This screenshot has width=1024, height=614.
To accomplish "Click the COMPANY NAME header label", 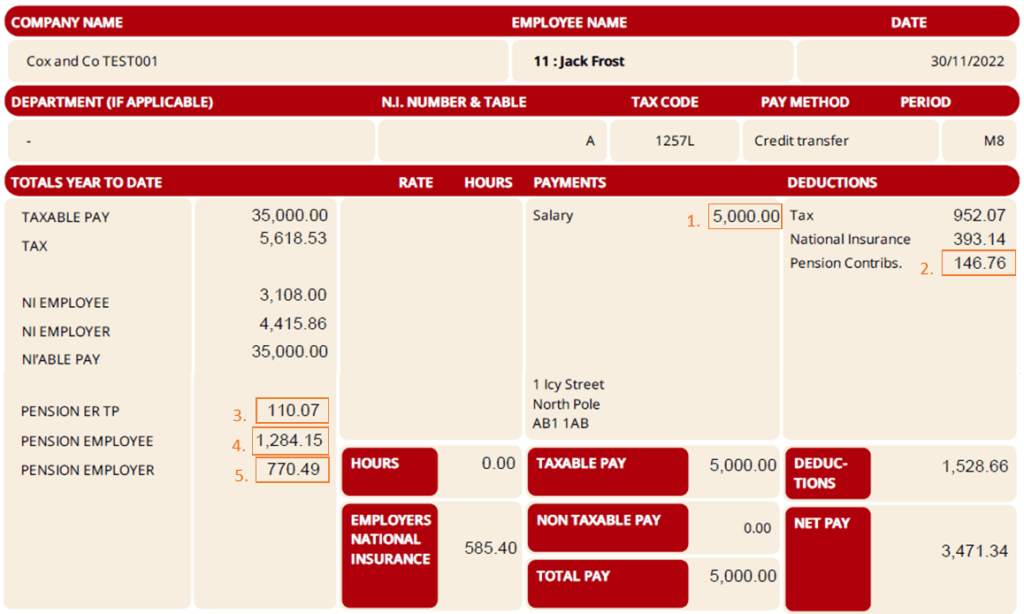I will coord(67,23).
